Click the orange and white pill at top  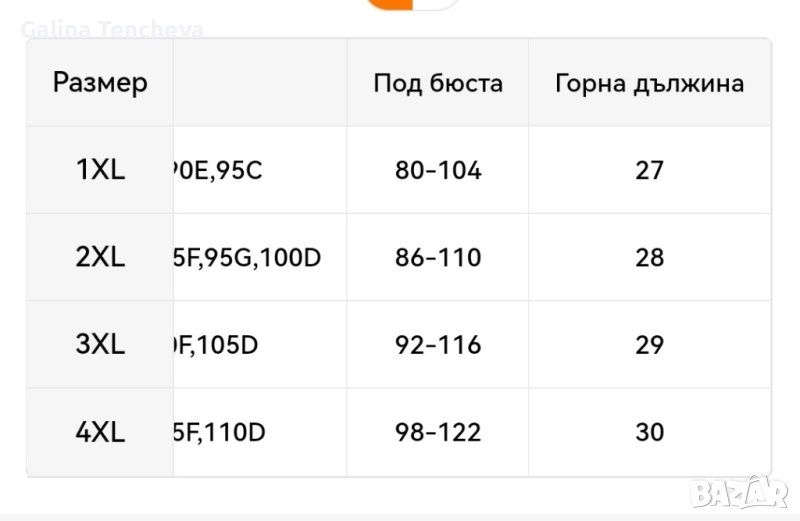tap(412, 4)
